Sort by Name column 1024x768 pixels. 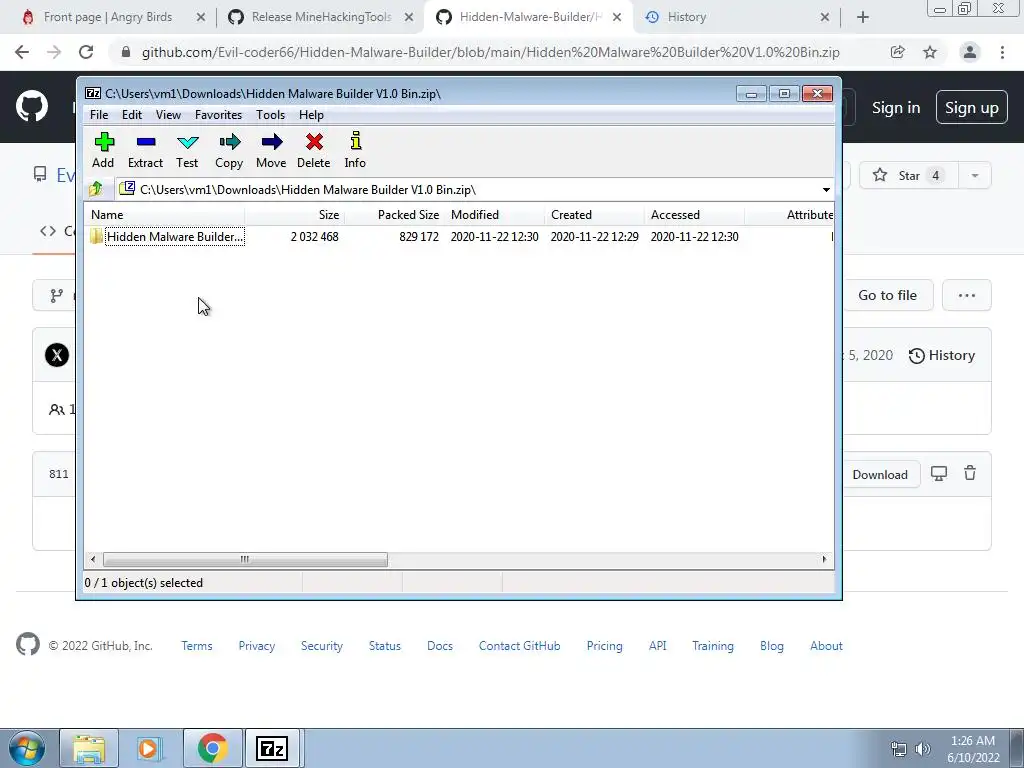coord(165,215)
